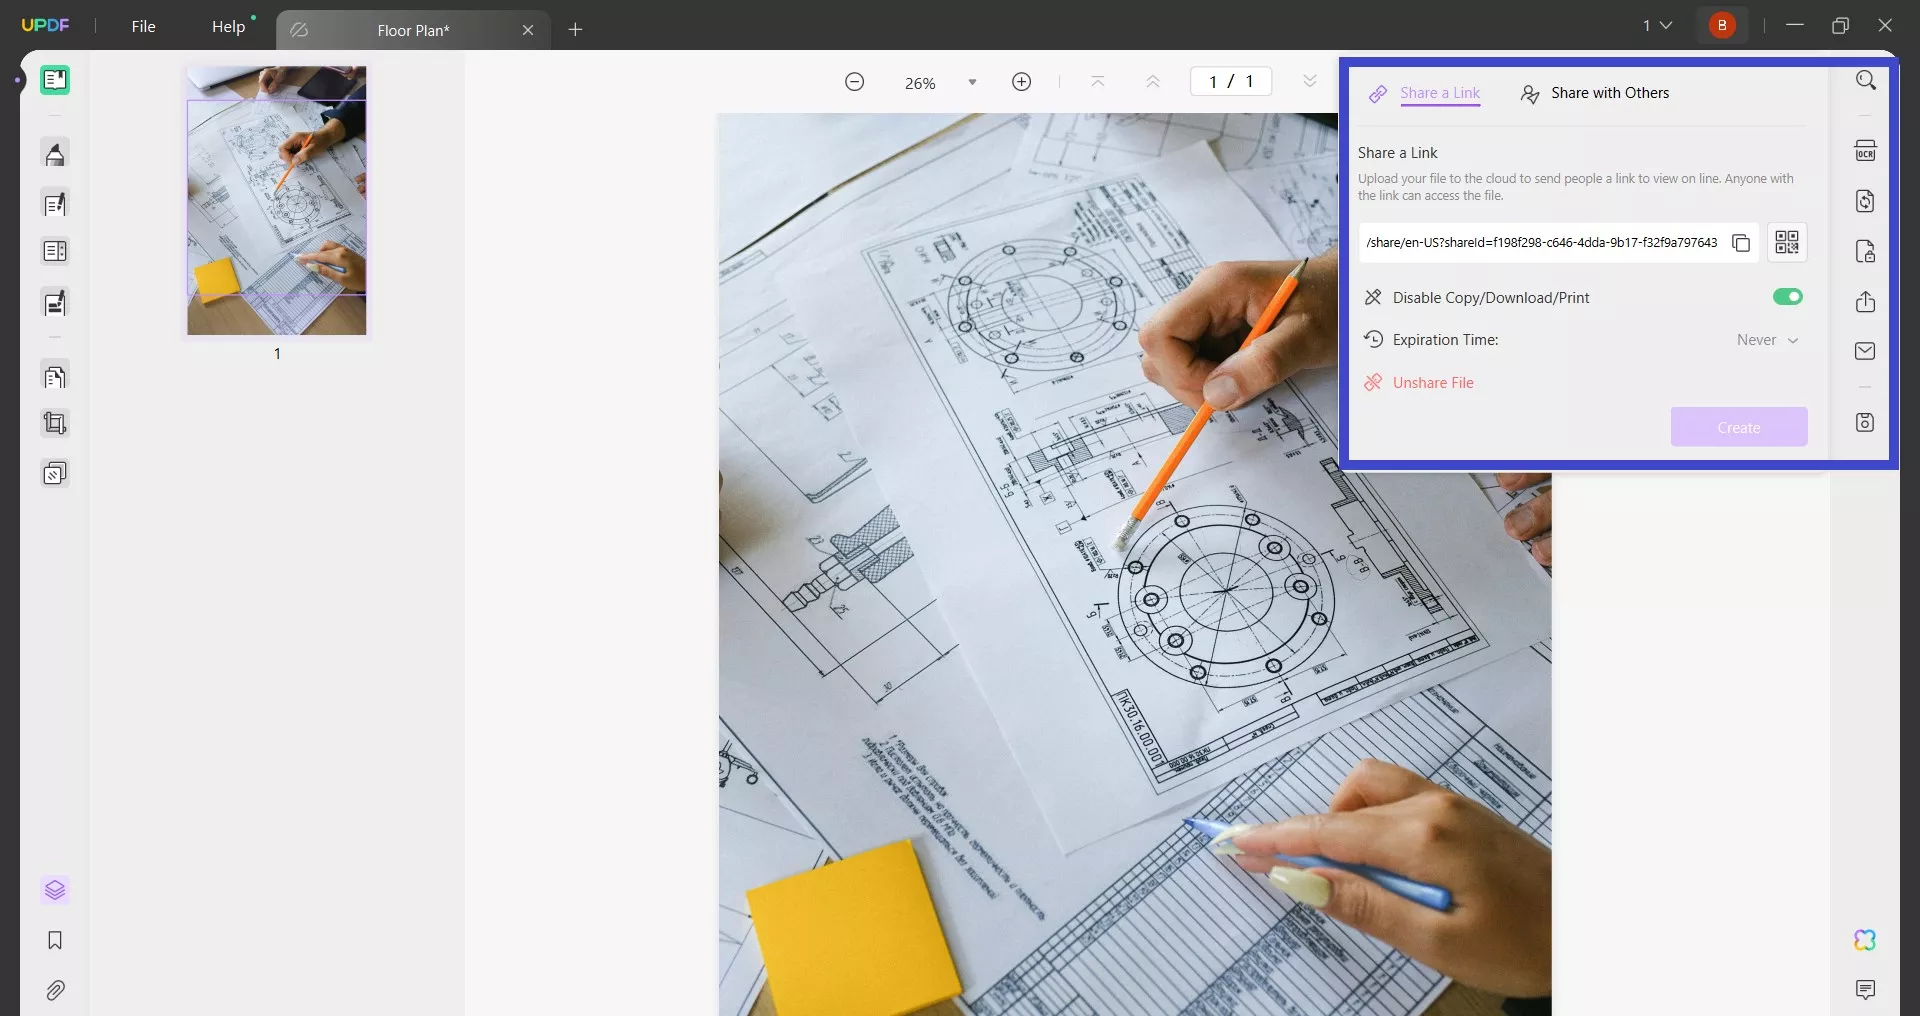Open the Fill and Sign tool
Screen dimensions: 1920x1016
(55, 302)
